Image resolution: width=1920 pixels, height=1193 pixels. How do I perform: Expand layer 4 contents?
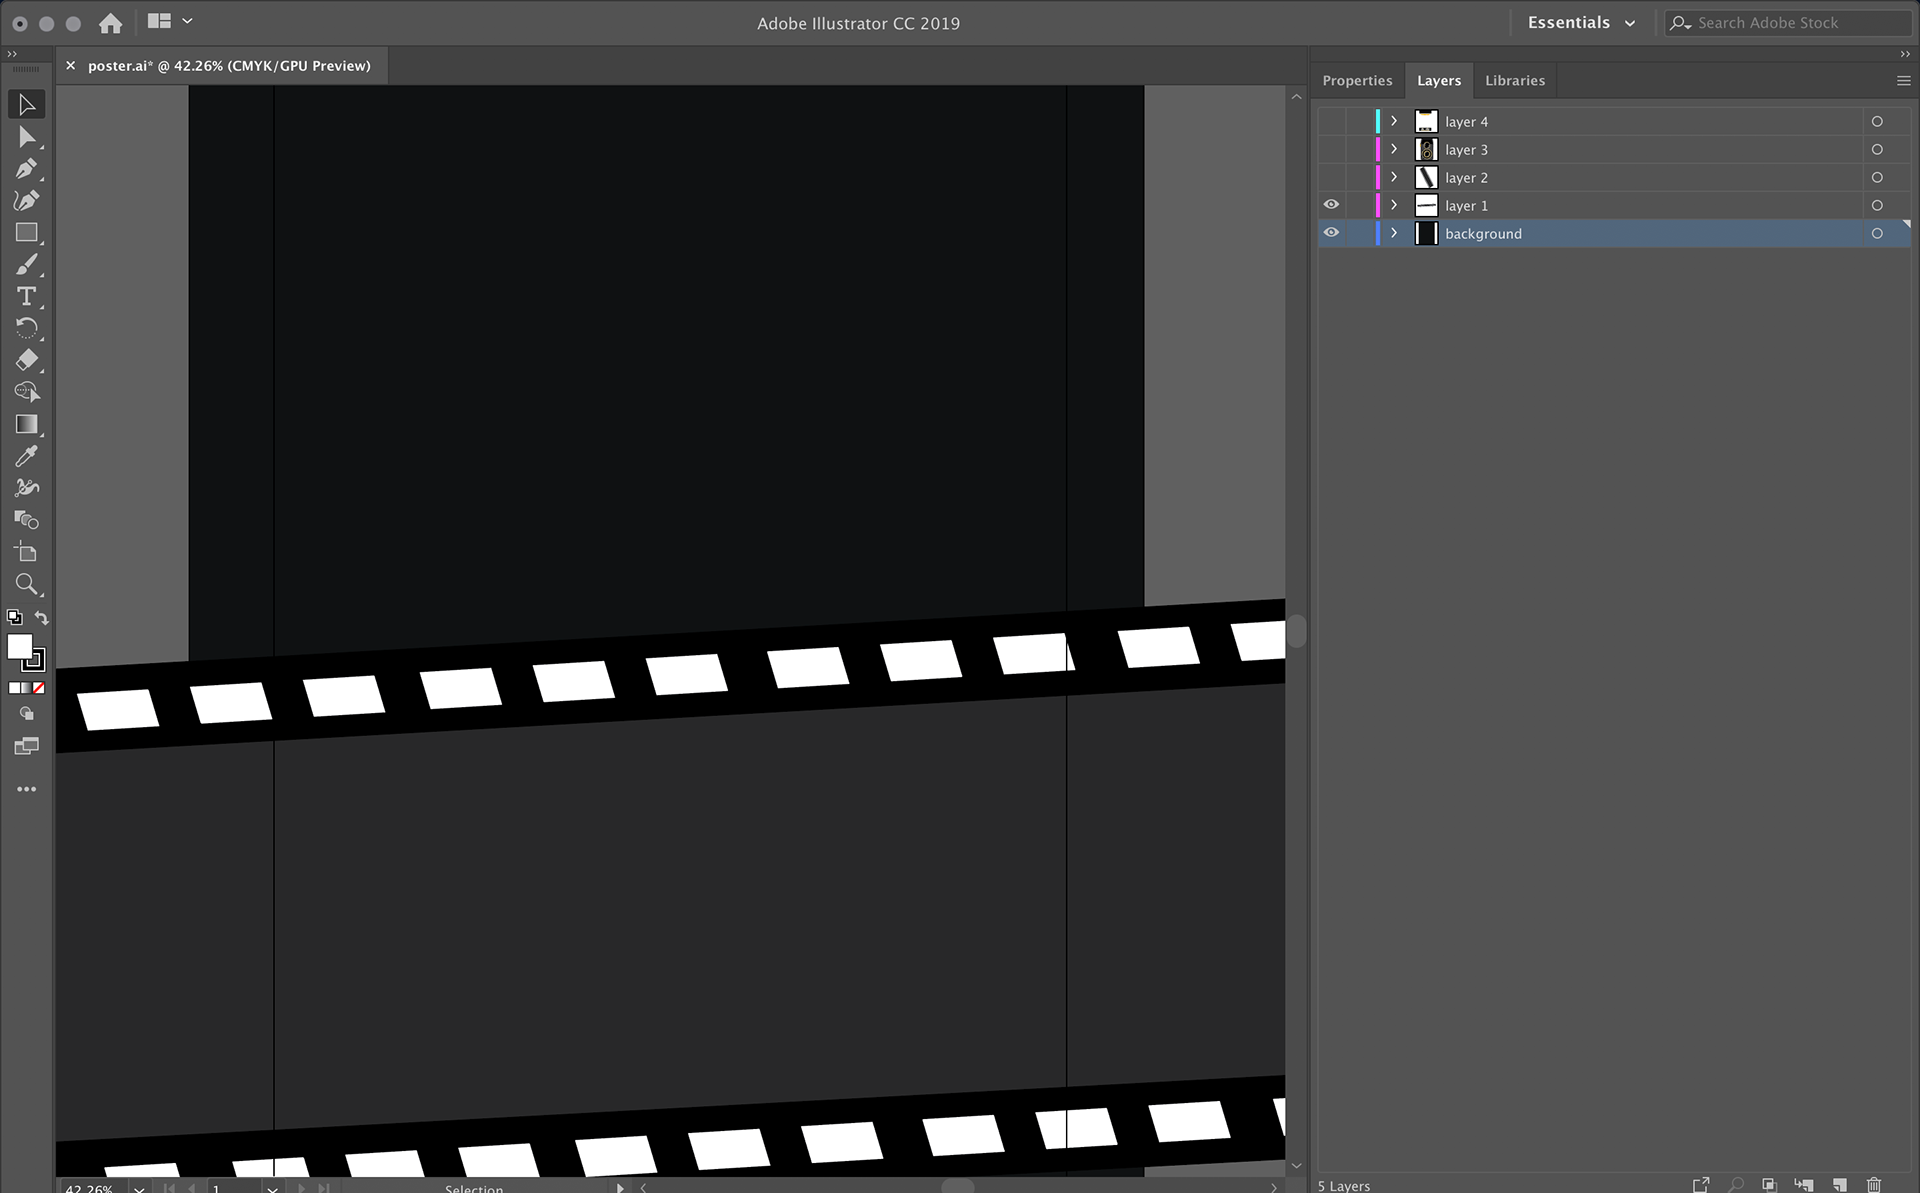pos(1394,121)
